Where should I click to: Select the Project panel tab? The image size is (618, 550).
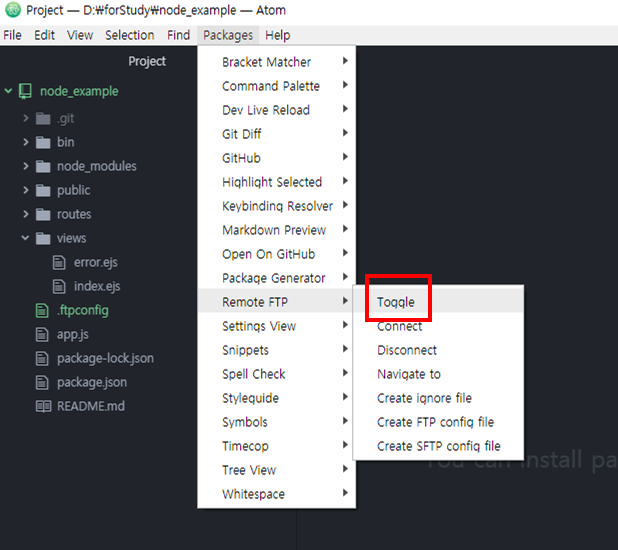[147, 62]
